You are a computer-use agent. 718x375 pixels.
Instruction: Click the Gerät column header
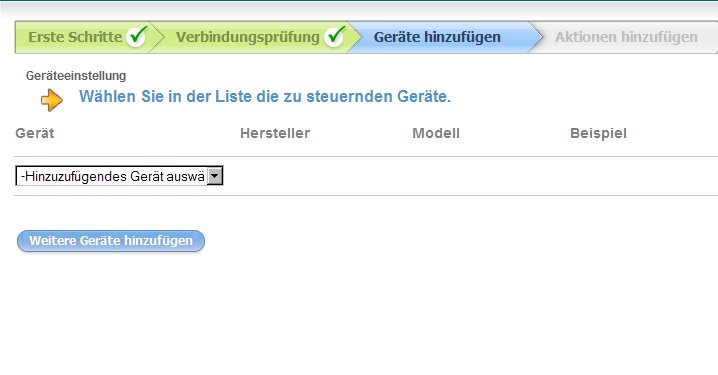35,133
